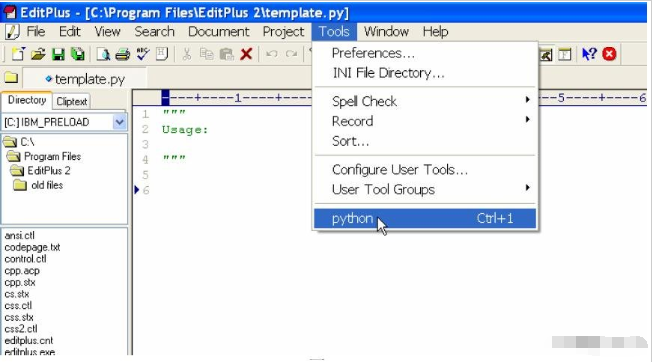Run the python user tool

click(x=425, y=219)
